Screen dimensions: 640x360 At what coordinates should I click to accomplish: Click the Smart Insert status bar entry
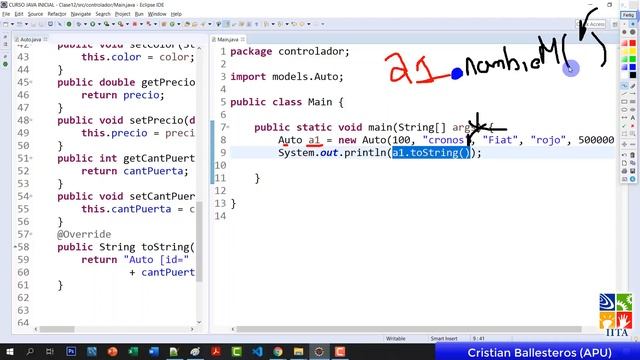(444, 338)
